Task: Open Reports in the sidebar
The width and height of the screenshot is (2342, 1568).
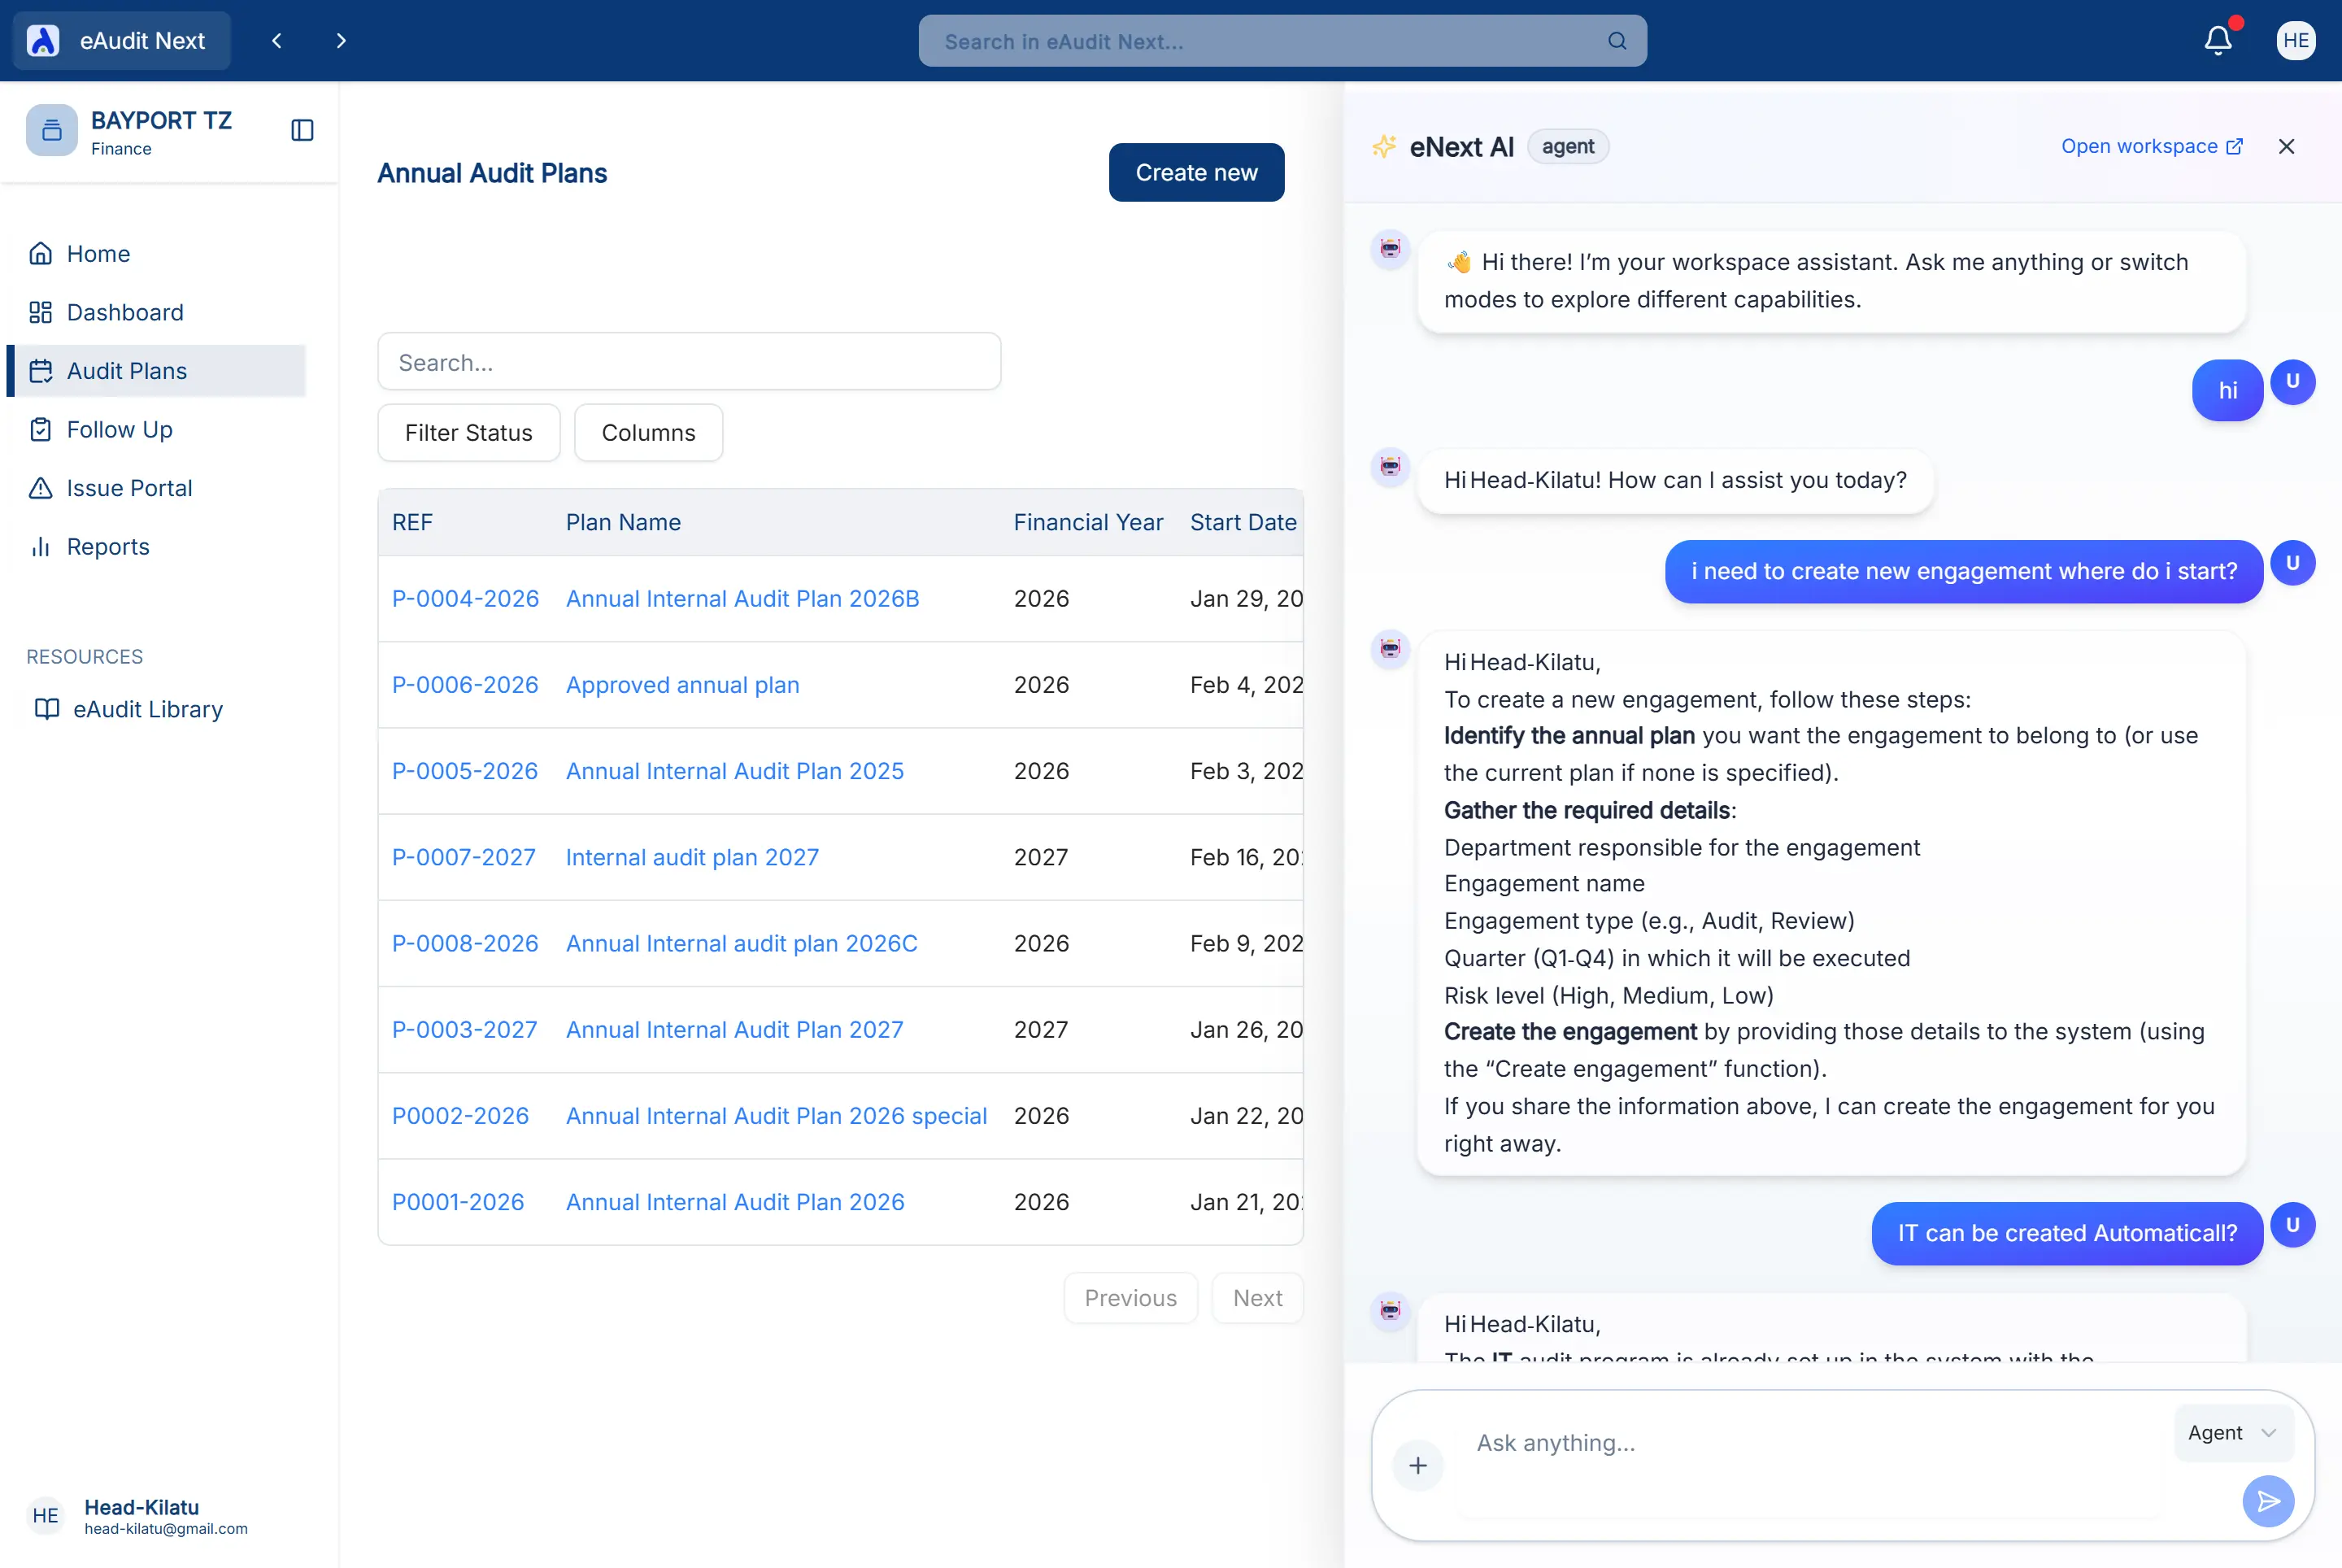Action: click(108, 547)
